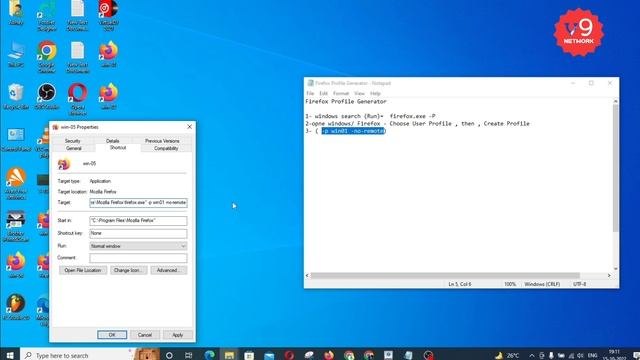Select This PC desktop icon
This screenshot has height=360, width=640.
[x=16, y=54]
